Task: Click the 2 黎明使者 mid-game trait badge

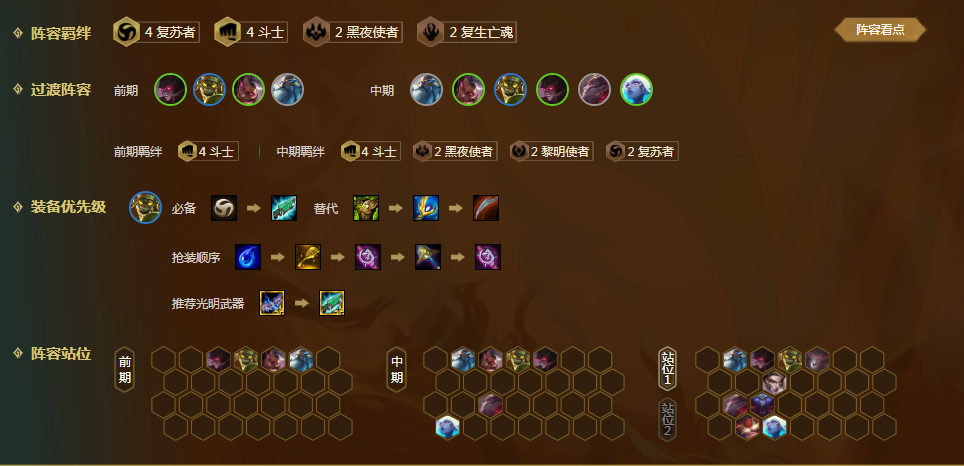Action: [x=551, y=151]
